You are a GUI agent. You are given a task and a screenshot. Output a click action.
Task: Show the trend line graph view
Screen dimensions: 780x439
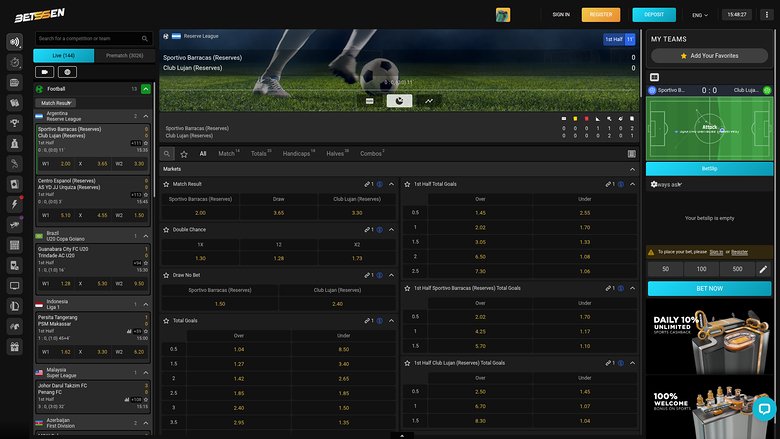coord(428,101)
